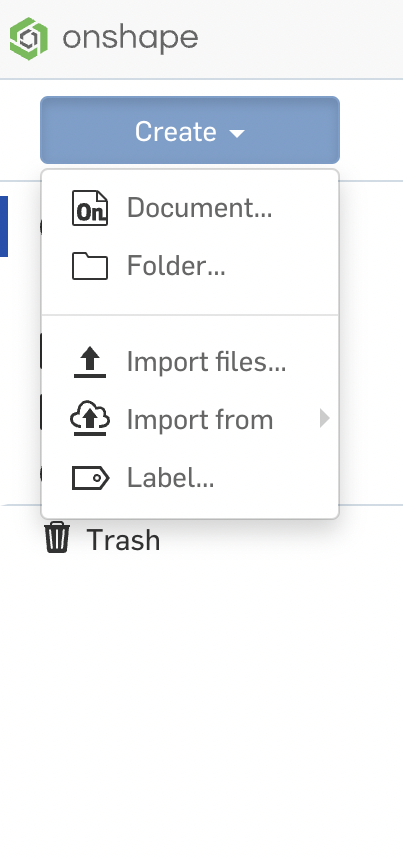The height and width of the screenshot is (859, 403).
Task: Click the green Onshape hexagon logo
Action: pyautogui.click(x=29, y=38)
